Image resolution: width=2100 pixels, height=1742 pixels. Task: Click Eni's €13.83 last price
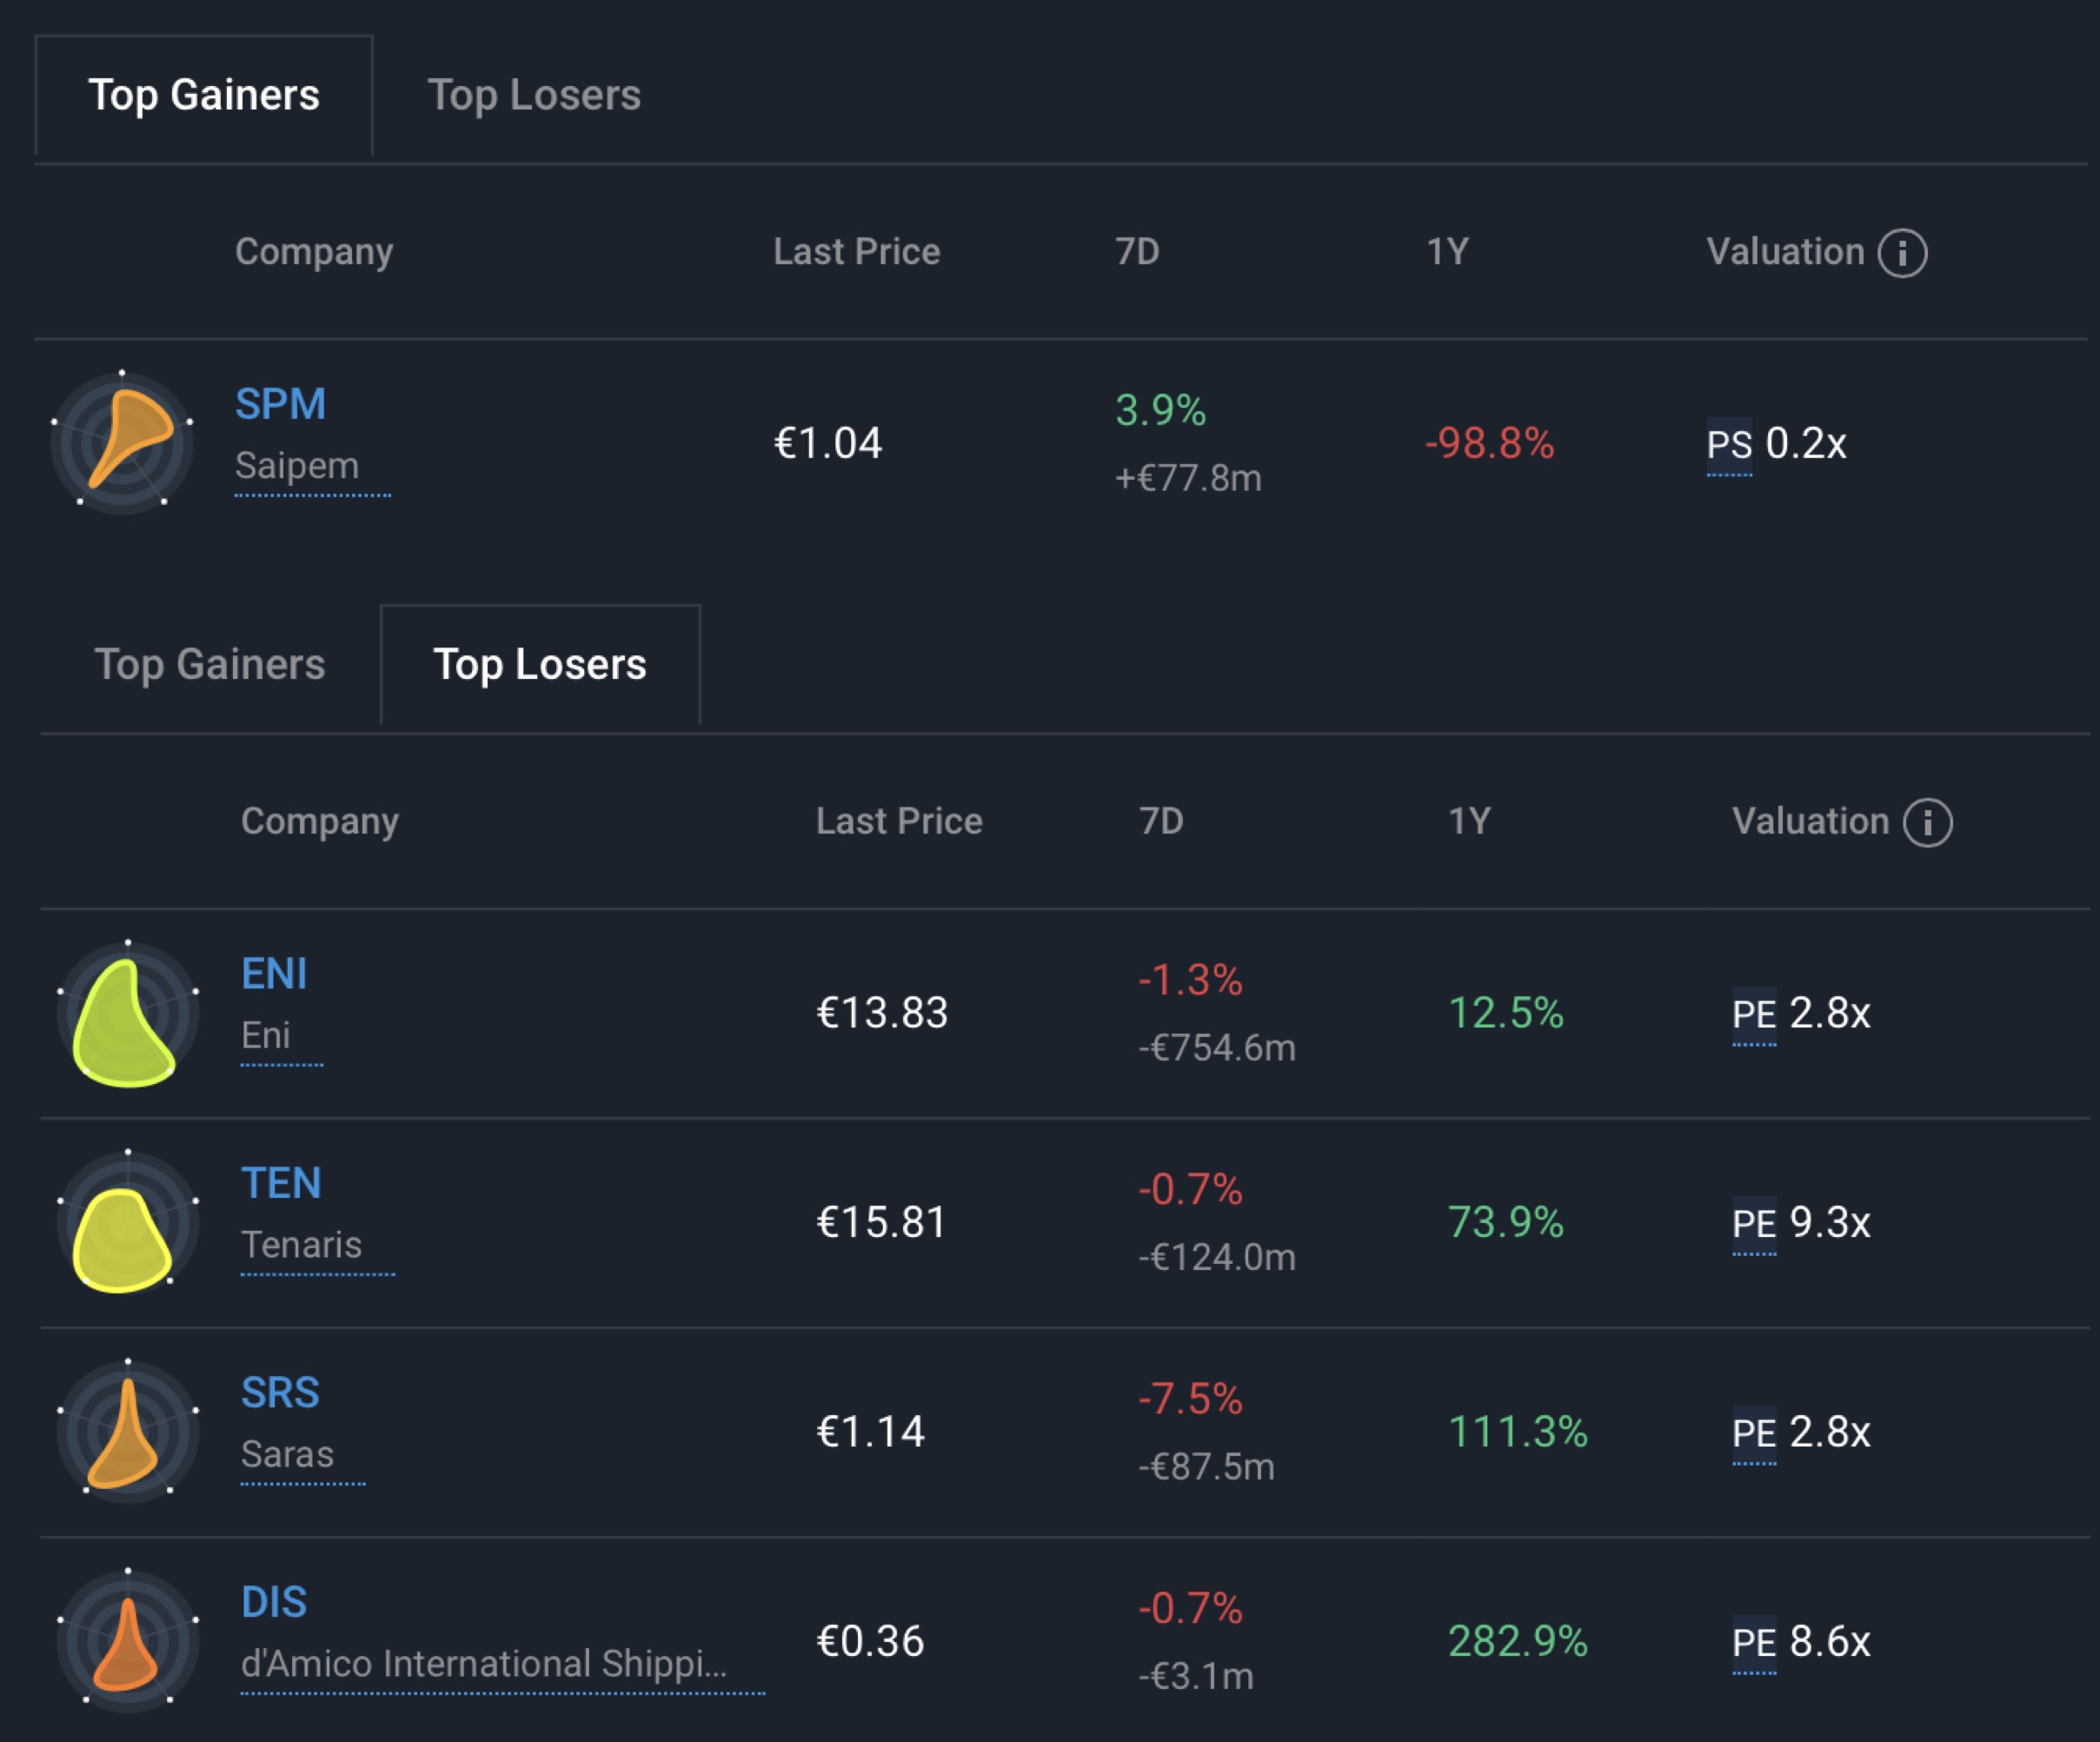click(x=882, y=1013)
